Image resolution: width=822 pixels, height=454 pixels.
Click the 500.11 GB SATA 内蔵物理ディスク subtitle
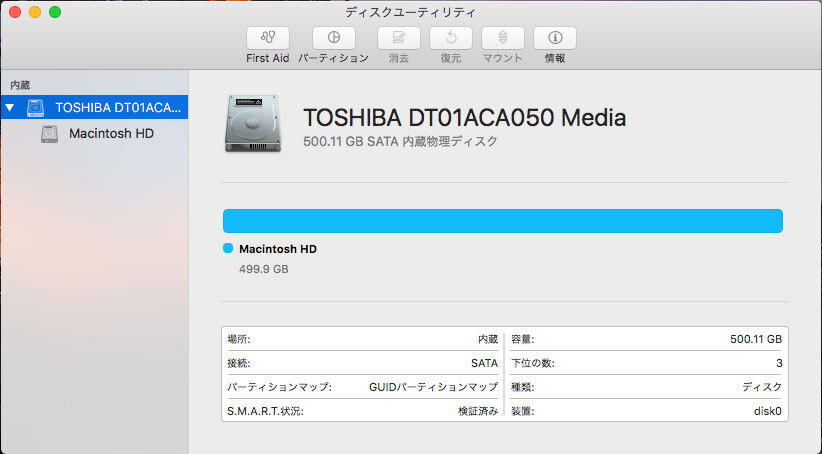point(400,141)
